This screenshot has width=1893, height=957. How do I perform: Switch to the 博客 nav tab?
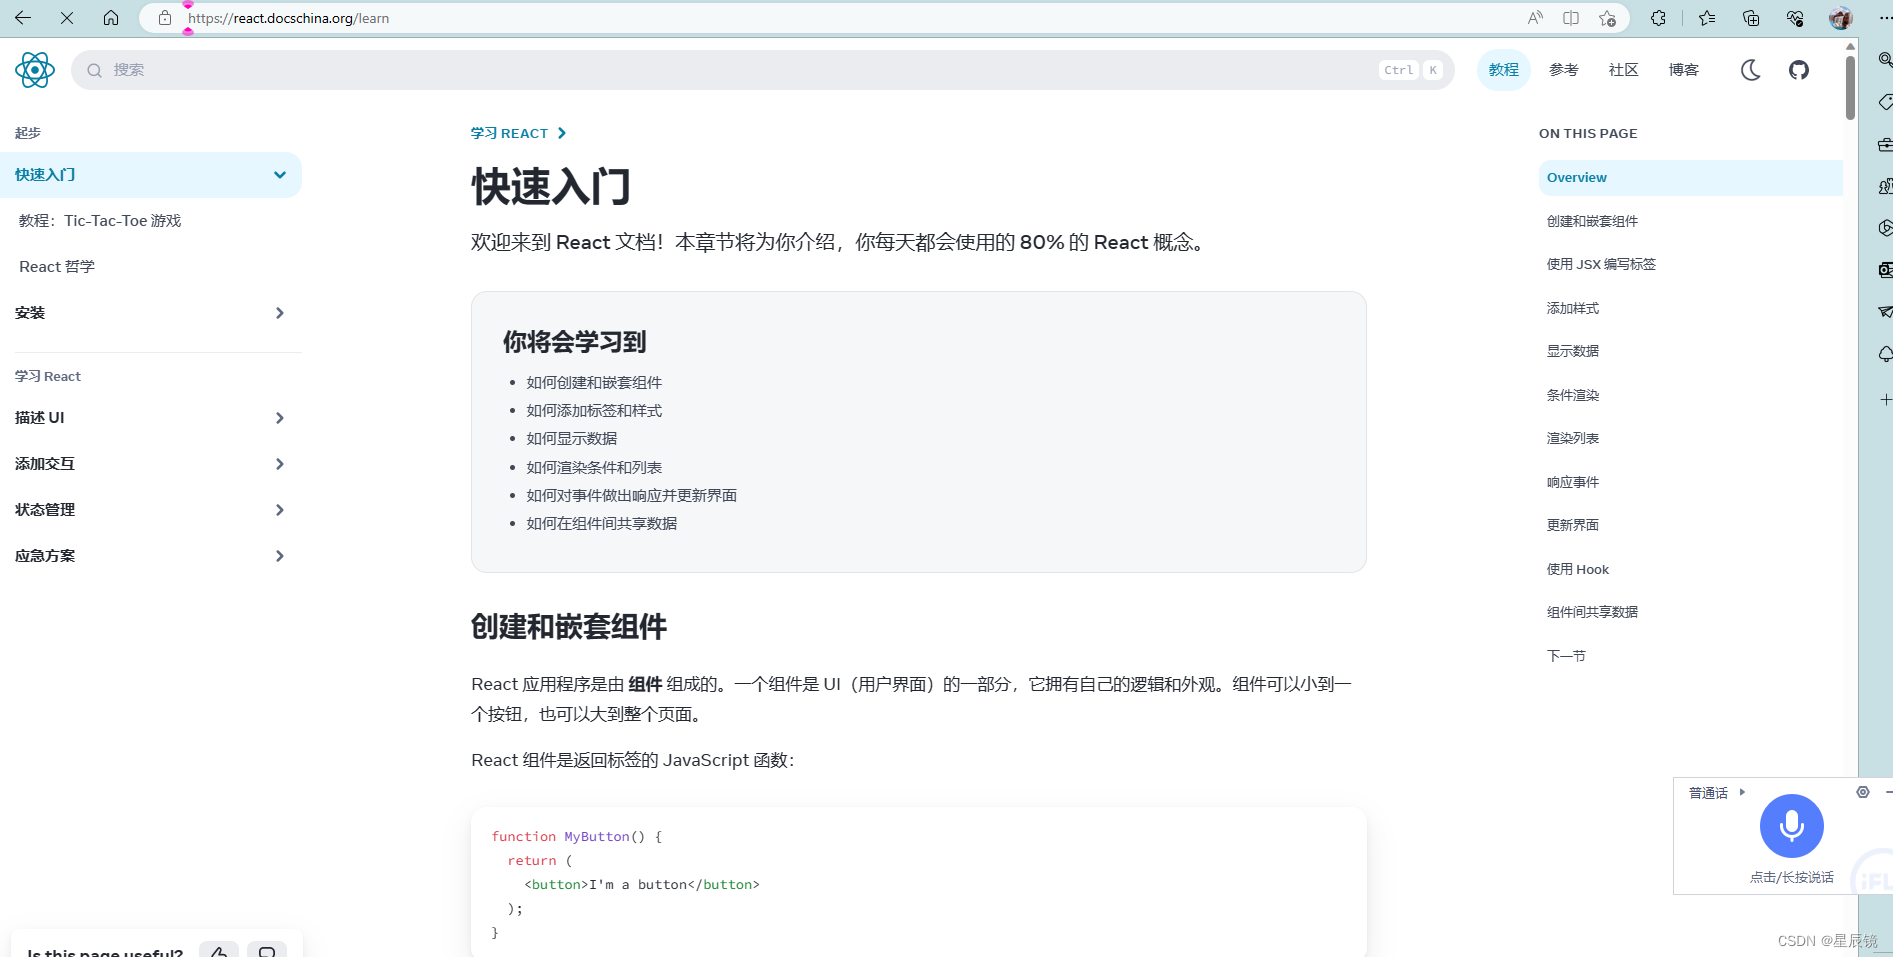1683,70
